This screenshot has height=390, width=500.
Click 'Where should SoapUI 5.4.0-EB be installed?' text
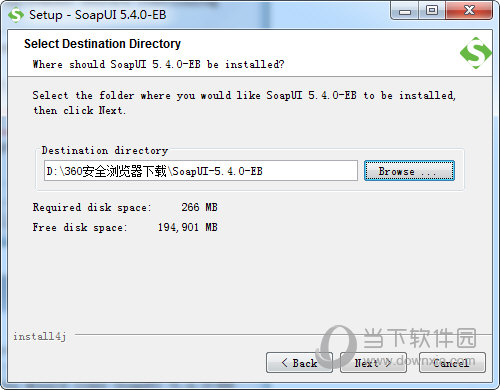[158, 64]
